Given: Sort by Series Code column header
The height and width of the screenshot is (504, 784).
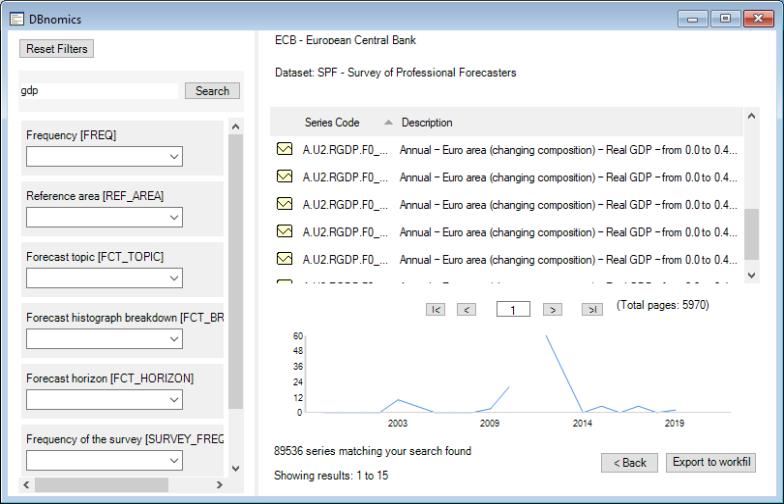Looking at the screenshot, I should (332, 123).
